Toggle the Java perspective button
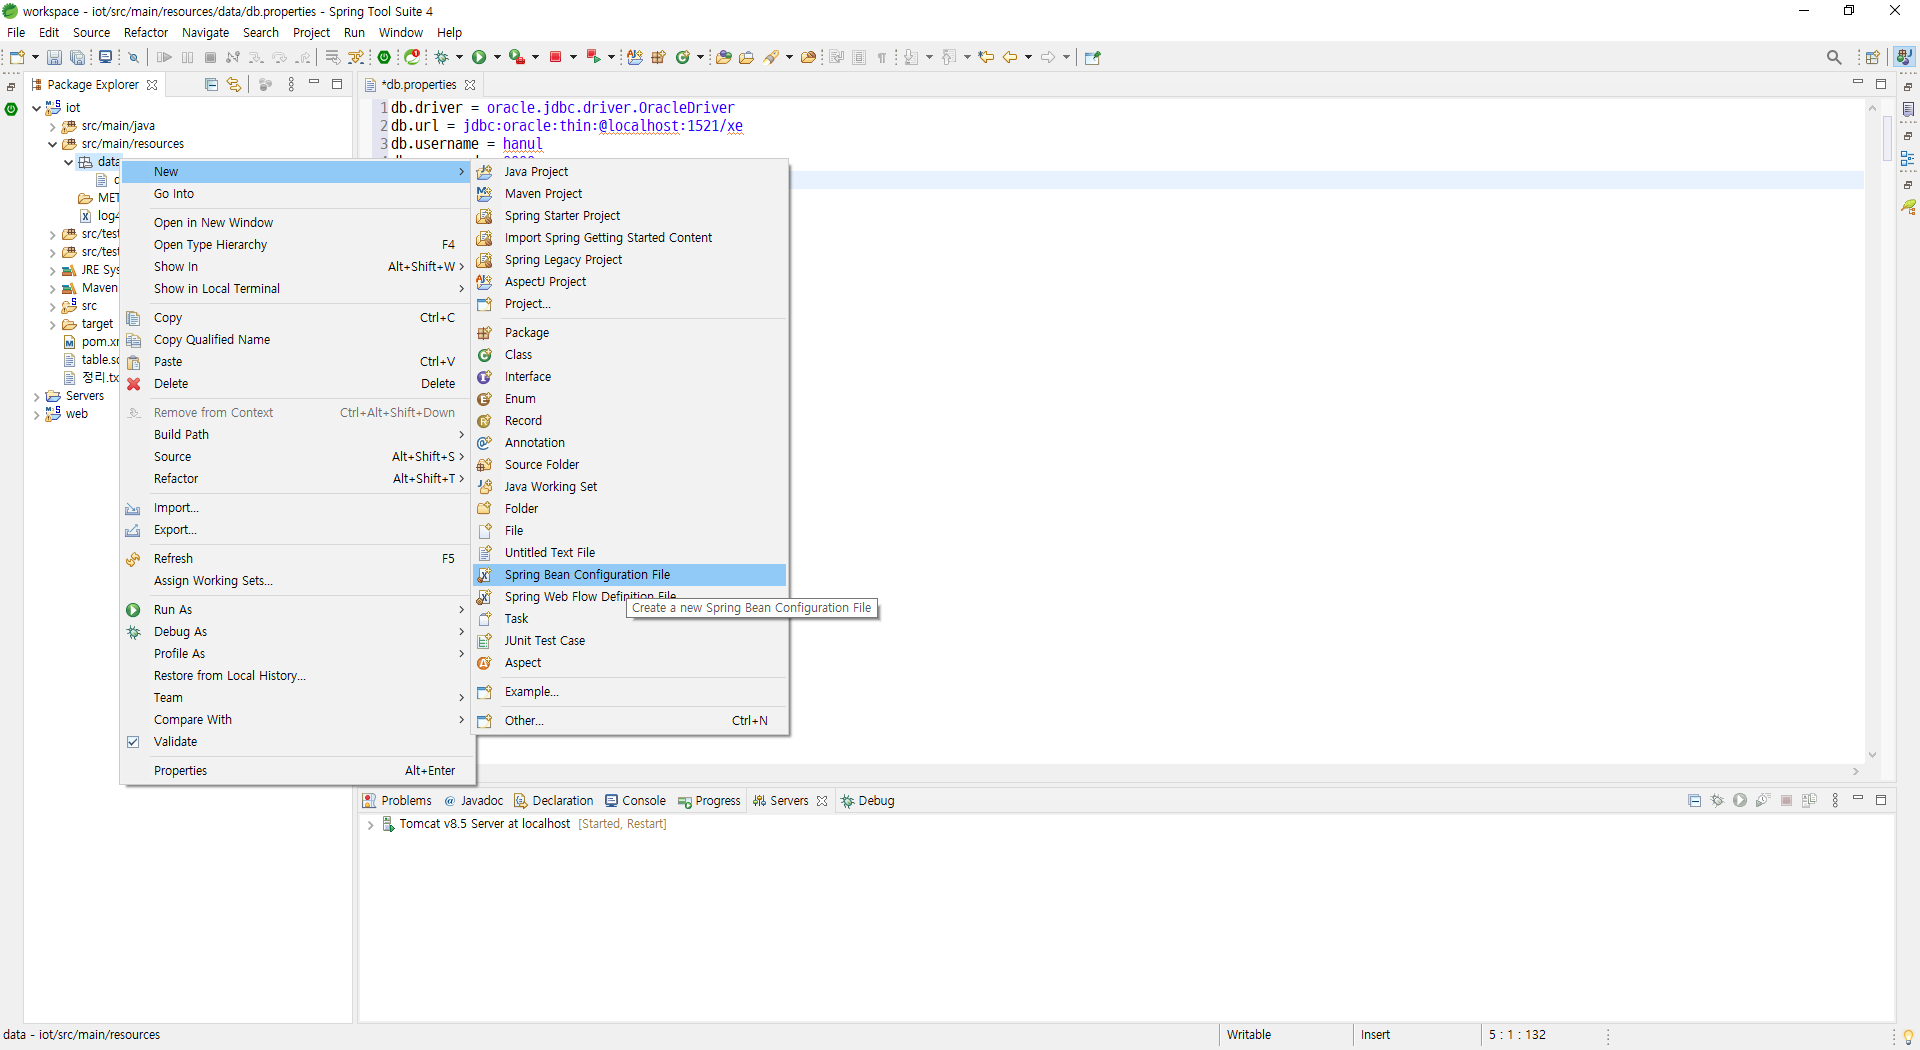Image resolution: width=1920 pixels, height=1050 pixels. point(1904,57)
